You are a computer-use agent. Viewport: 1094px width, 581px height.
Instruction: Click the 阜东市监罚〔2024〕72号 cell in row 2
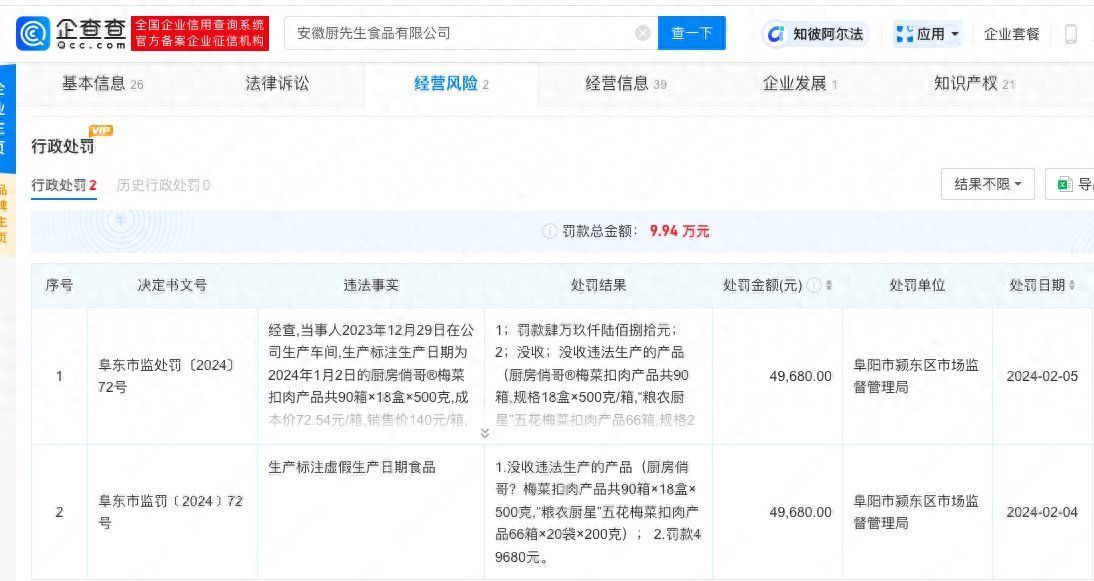point(170,512)
